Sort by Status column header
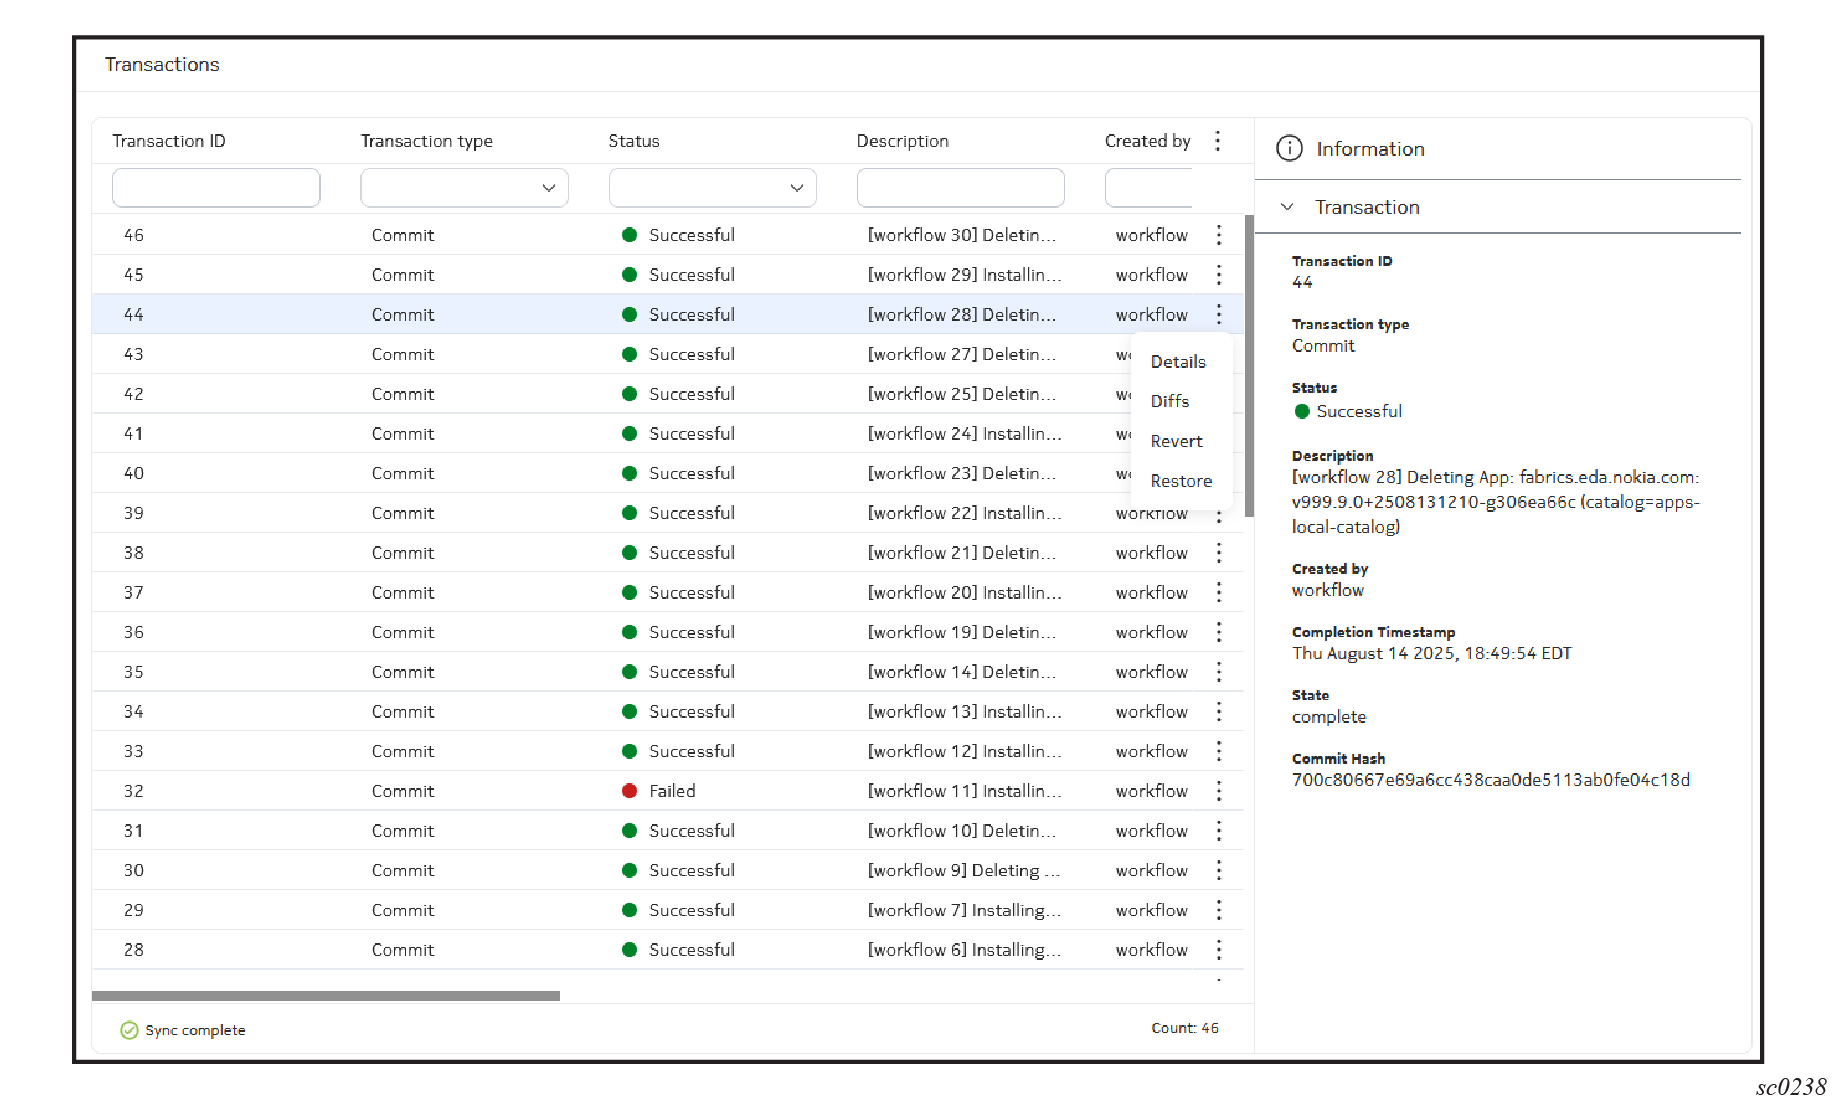 (634, 141)
